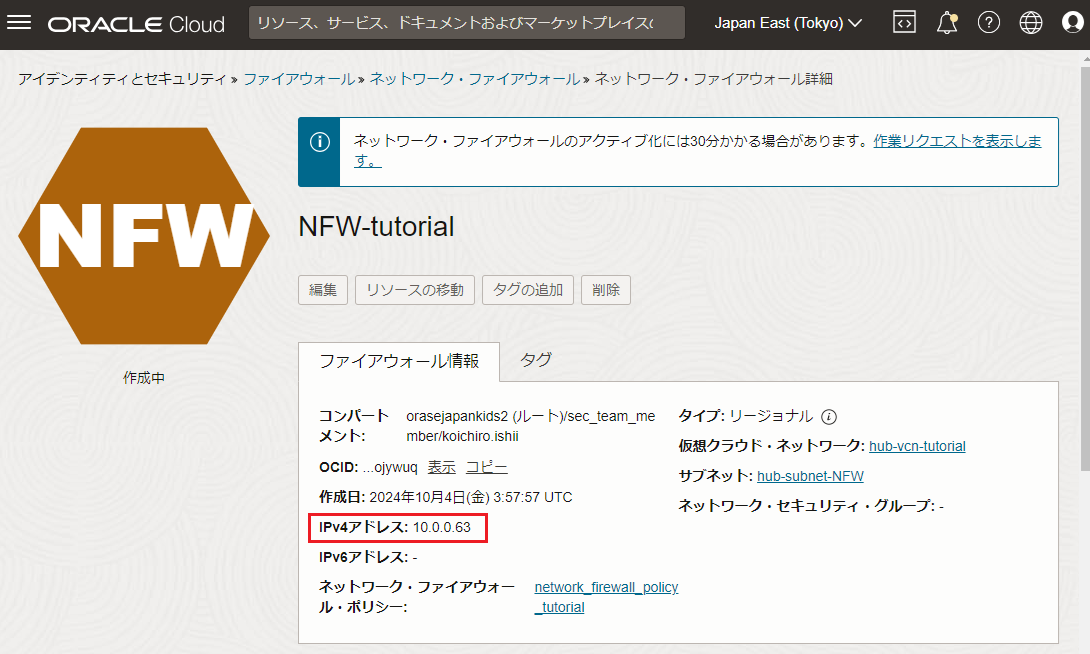Open the Japan East (Tokyo) region selector
This screenshot has width=1090, height=654.
click(x=788, y=22)
